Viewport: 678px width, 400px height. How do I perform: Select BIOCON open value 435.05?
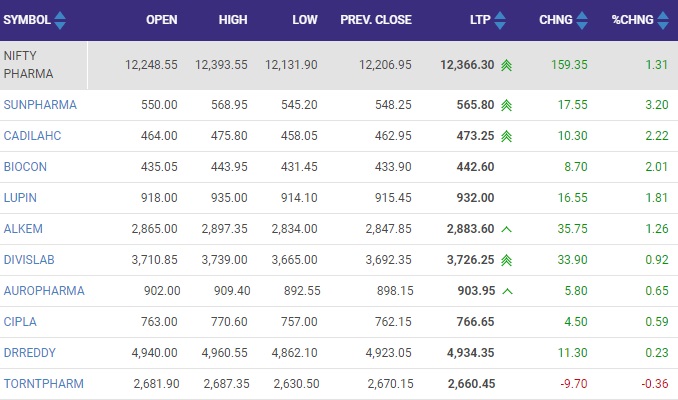159,167
